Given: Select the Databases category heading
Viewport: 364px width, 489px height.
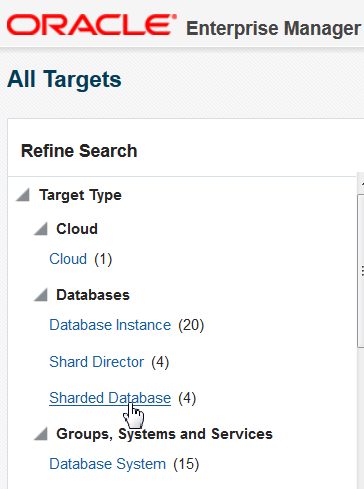Looking at the screenshot, I should point(93,295).
